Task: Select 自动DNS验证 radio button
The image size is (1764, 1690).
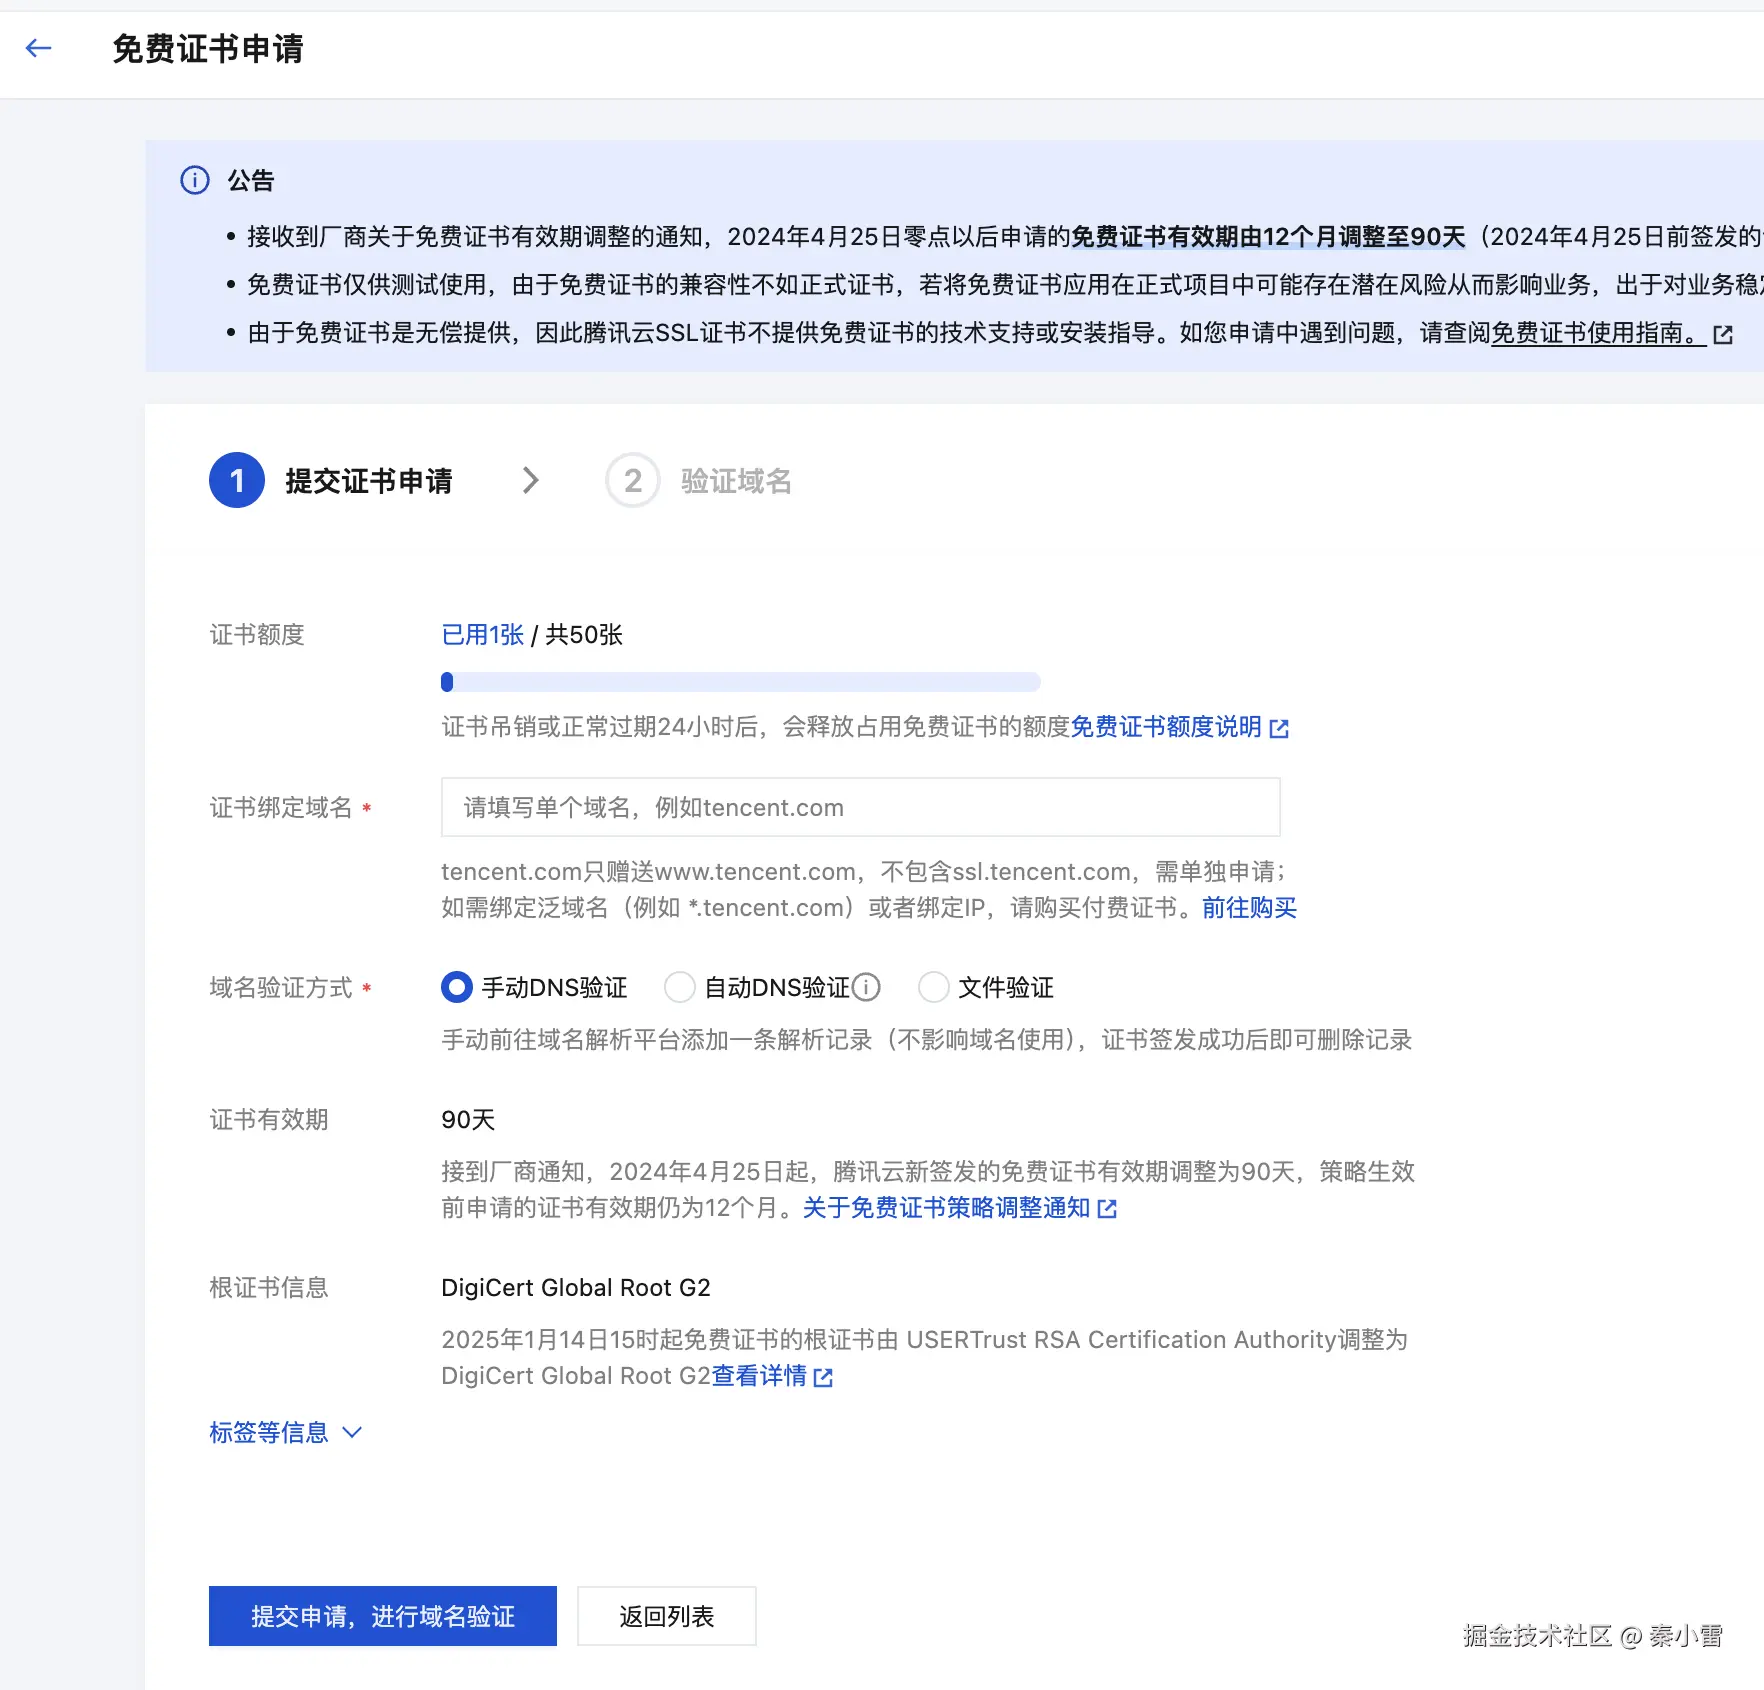Action: (x=680, y=987)
